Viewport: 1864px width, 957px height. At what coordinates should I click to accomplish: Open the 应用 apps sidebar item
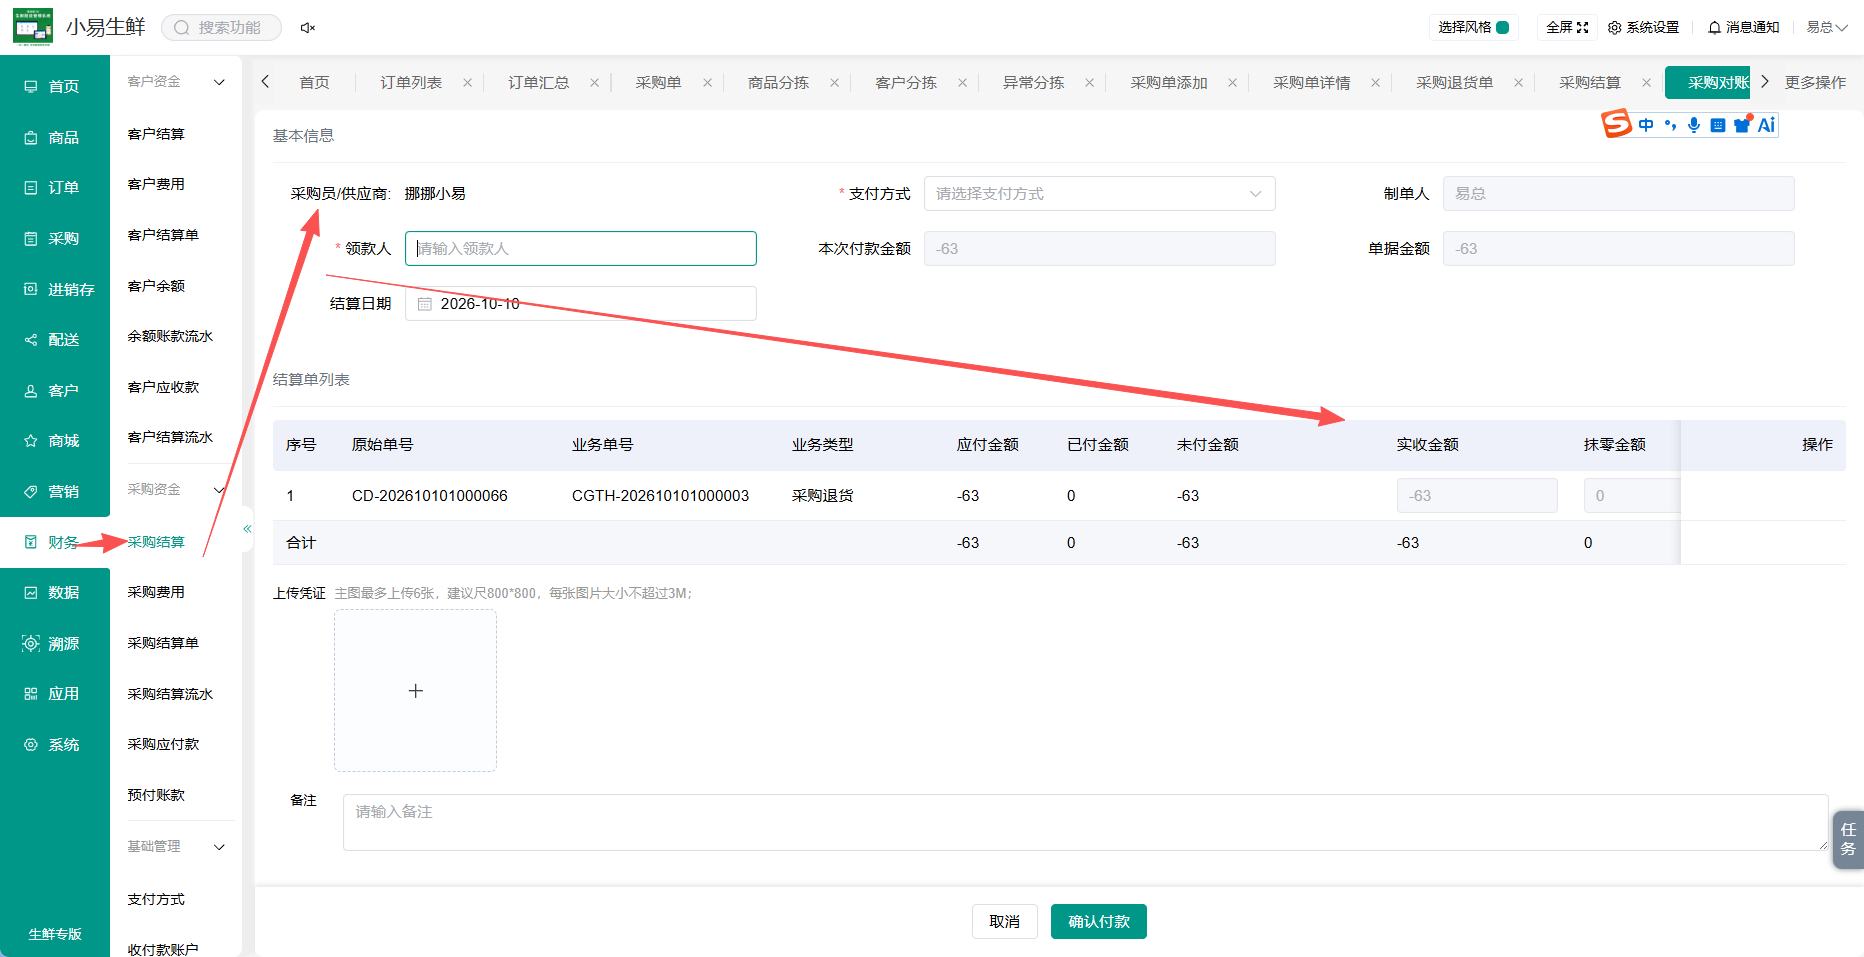[x=54, y=694]
